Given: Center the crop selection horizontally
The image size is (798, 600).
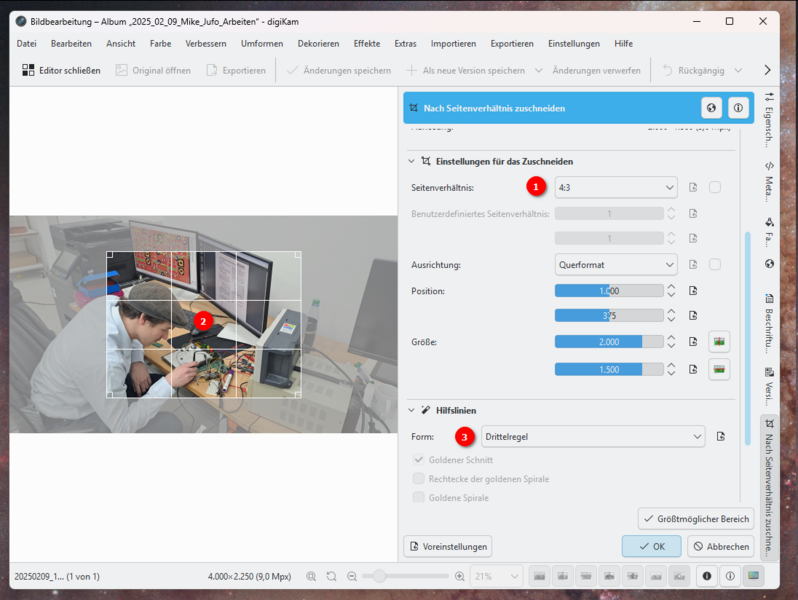Looking at the screenshot, I should [x=719, y=341].
